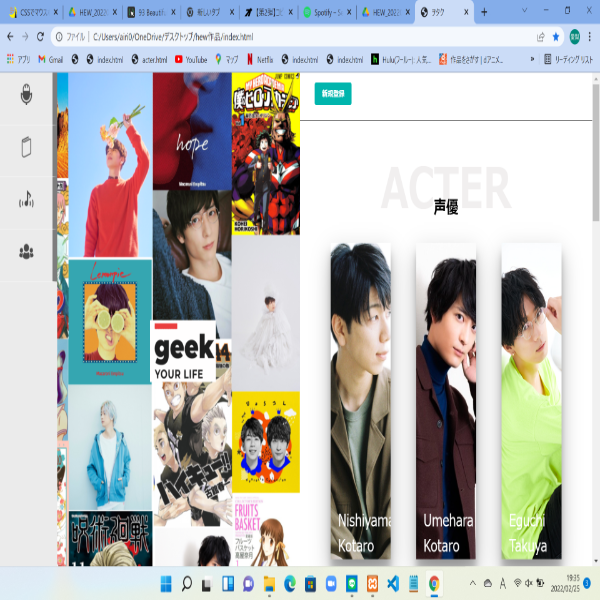
Task: Select the music note sidebar icon
Action: [26, 200]
